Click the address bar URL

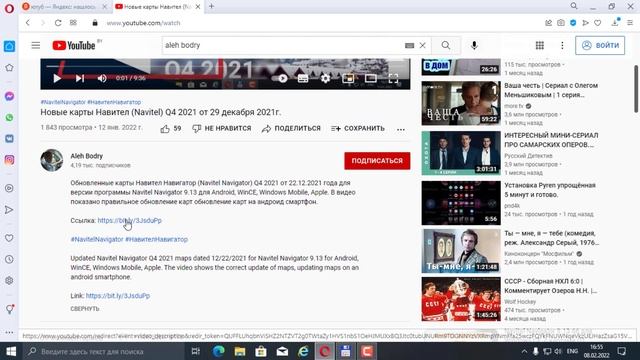click(144, 23)
